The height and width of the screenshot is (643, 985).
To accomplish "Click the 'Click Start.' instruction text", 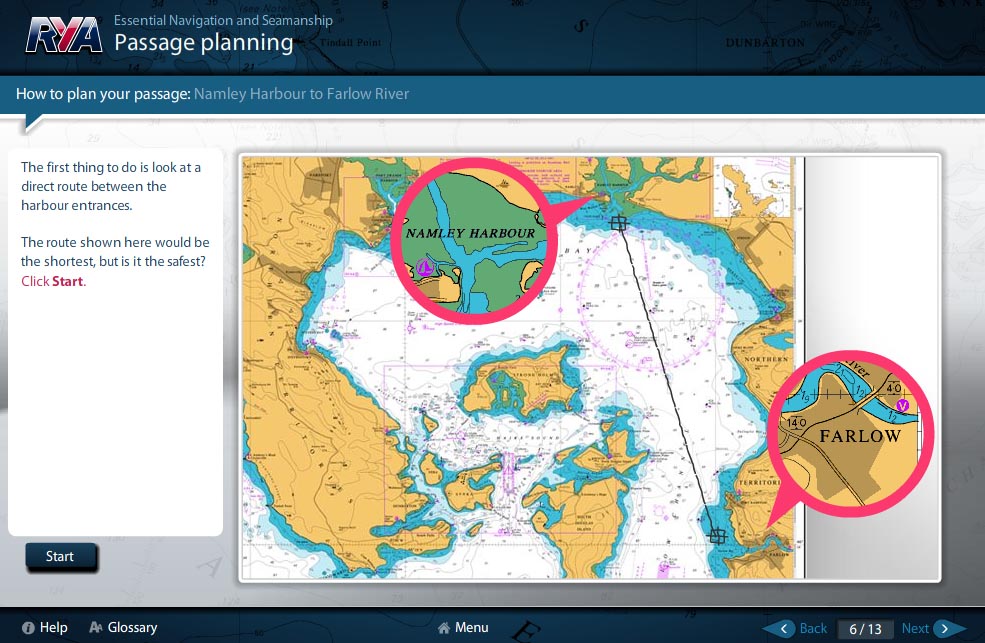I will click(53, 281).
